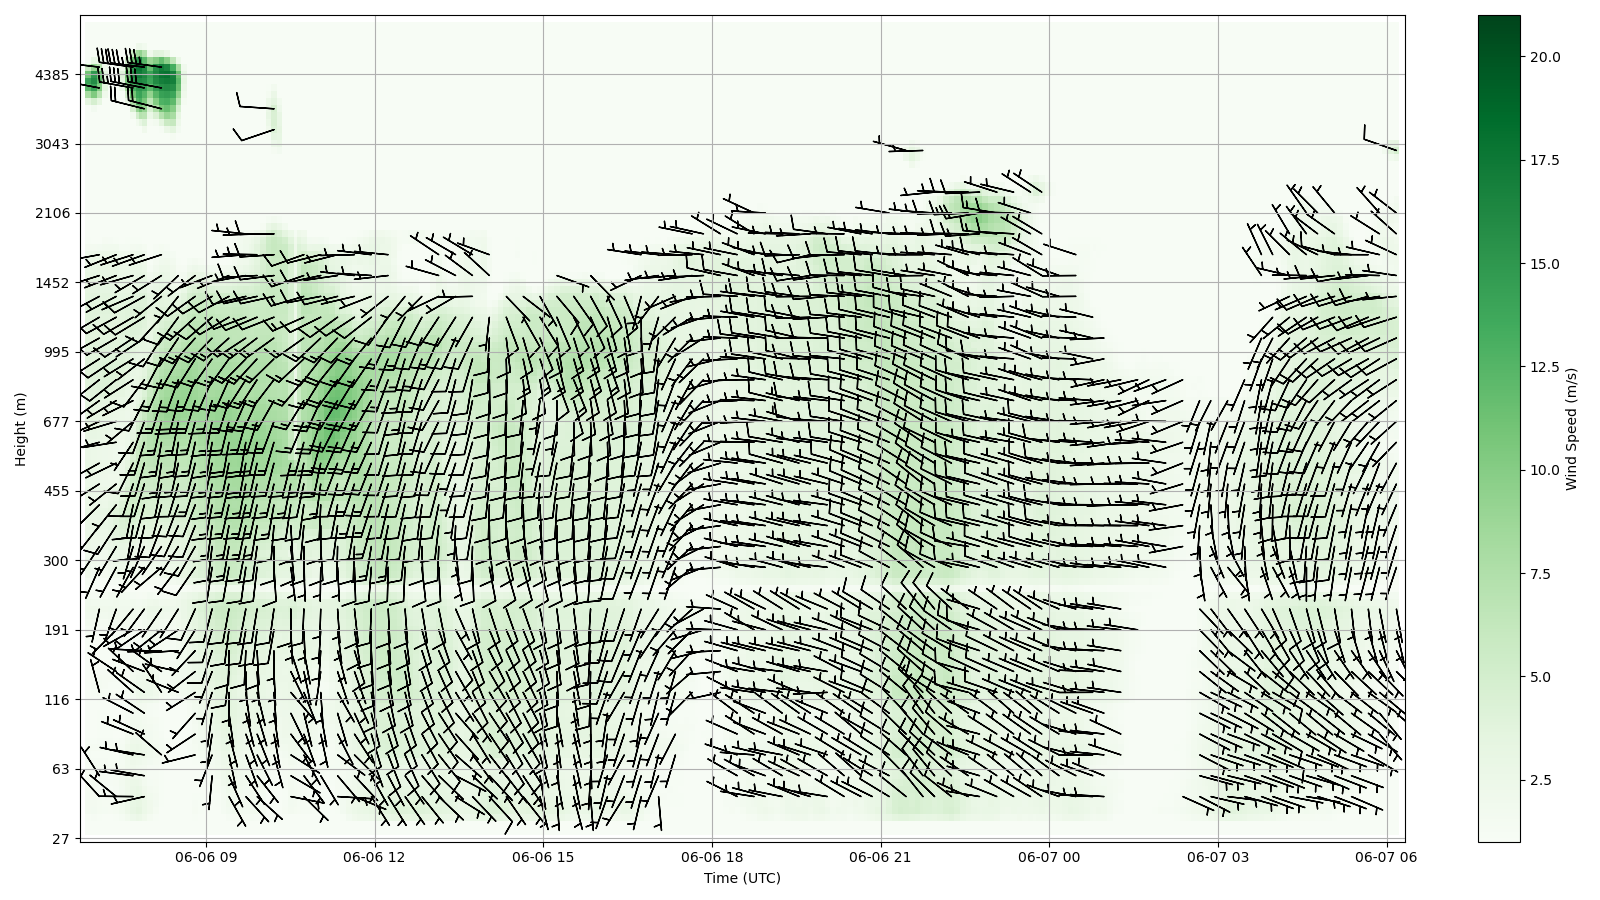Select the '06-06 18' time tick label

point(712,857)
